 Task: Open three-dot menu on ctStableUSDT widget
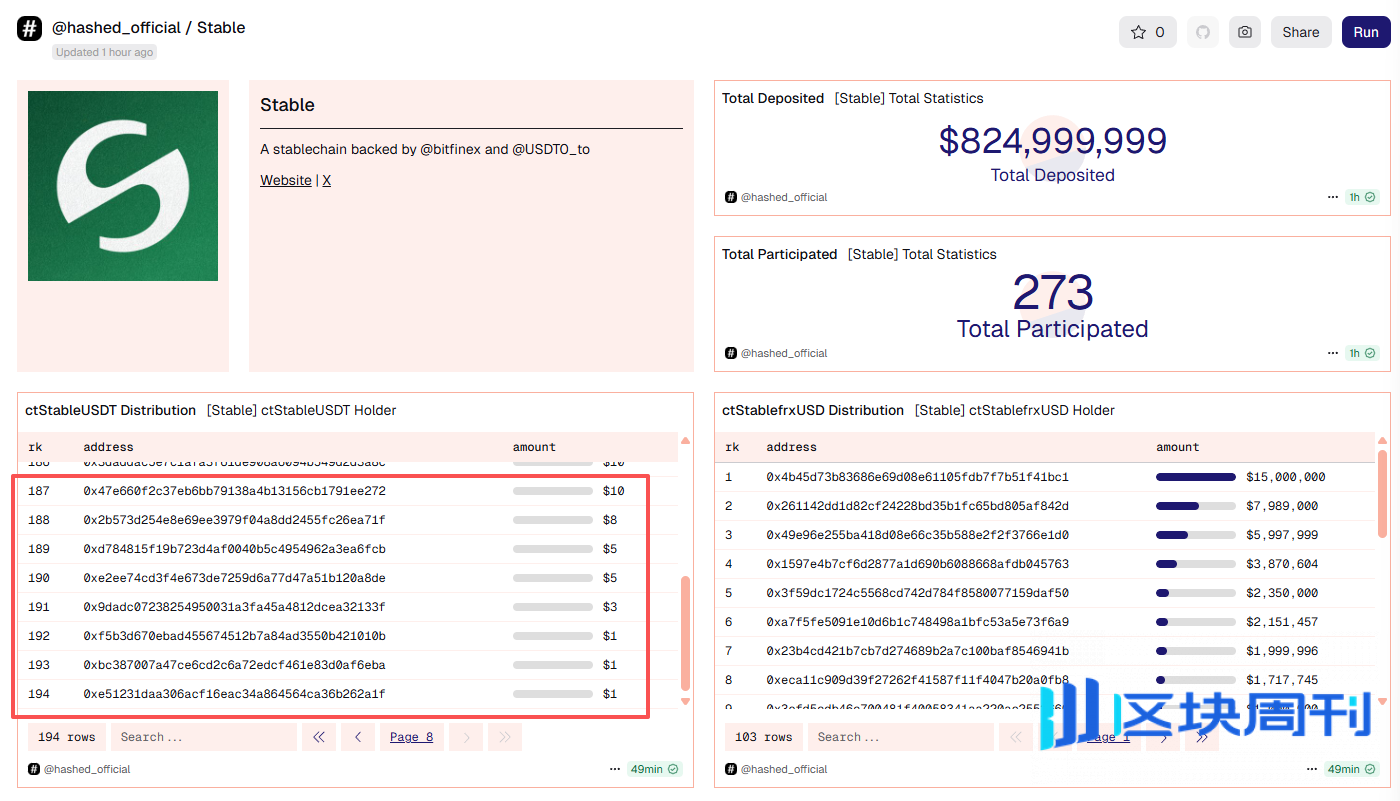[x=615, y=769]
